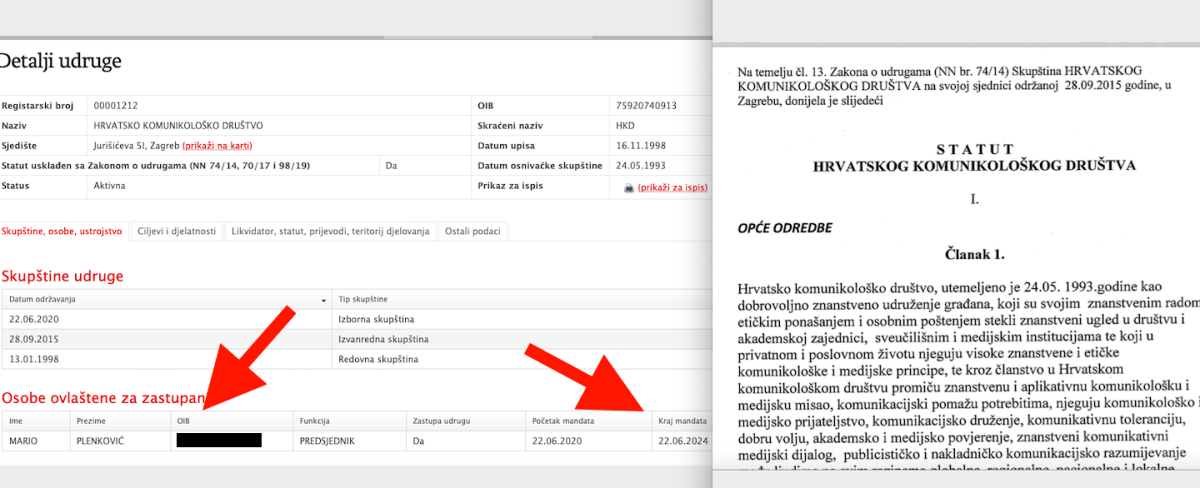Click the OIB value 75920740913
The width and height of the screenshot is (1200, 488).
(x=647, y=105)
